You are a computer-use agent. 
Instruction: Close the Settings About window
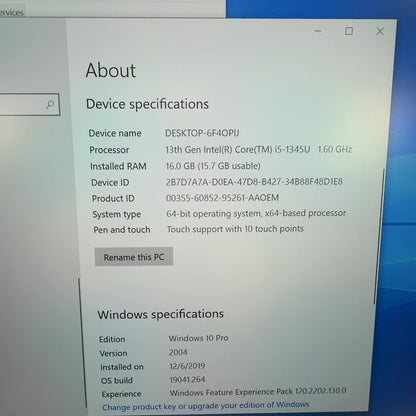(x=380, y=31)
